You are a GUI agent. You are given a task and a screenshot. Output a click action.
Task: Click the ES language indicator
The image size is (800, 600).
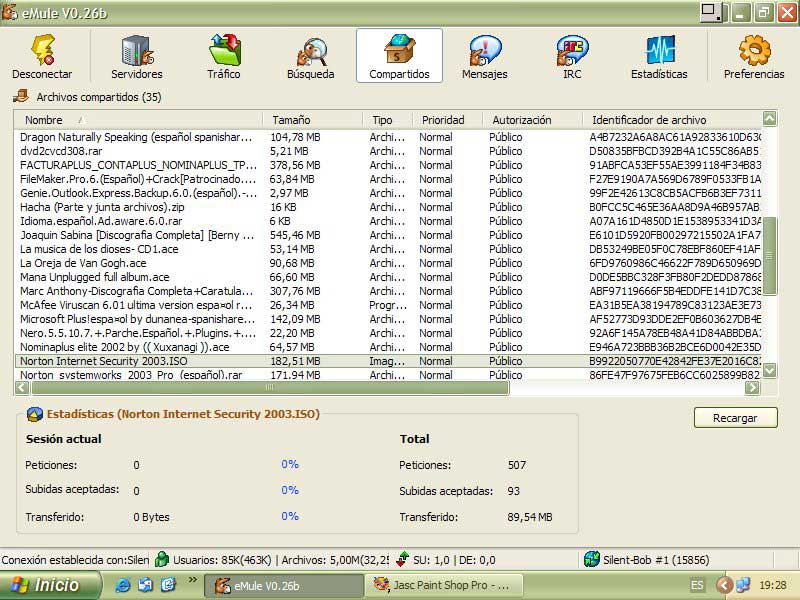tap(697, 585)
